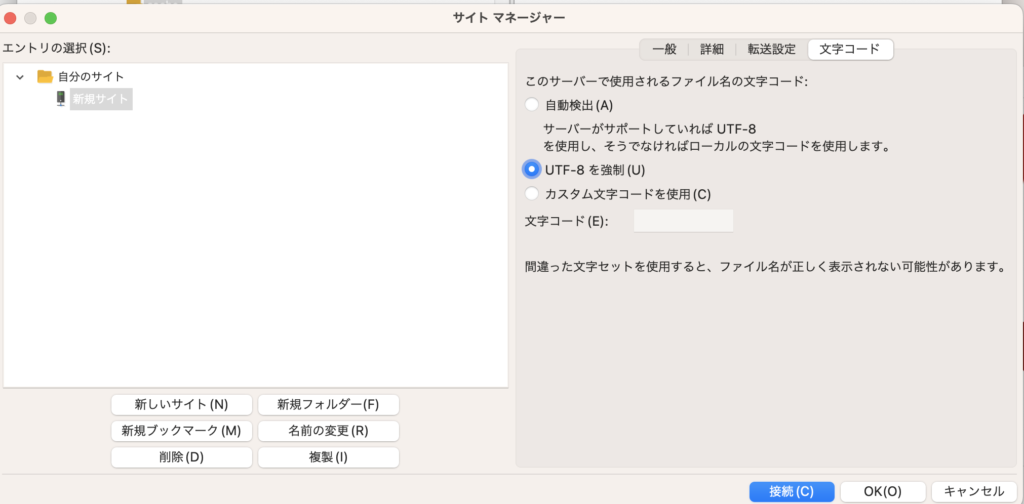Click the 新規ブックマーク (M) button
1024x504 pixels.
click(x=181, y=431)
